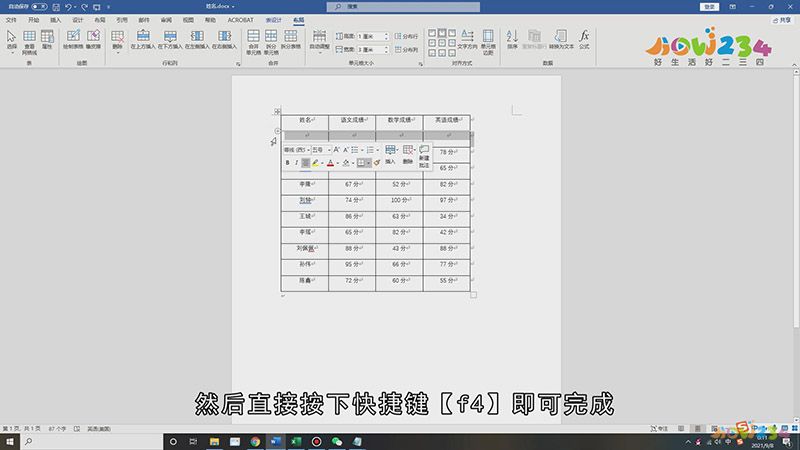Open Chrome from the Windows taskbar
This screenshot has width=800, height=450.
click(x=255, y=441)
